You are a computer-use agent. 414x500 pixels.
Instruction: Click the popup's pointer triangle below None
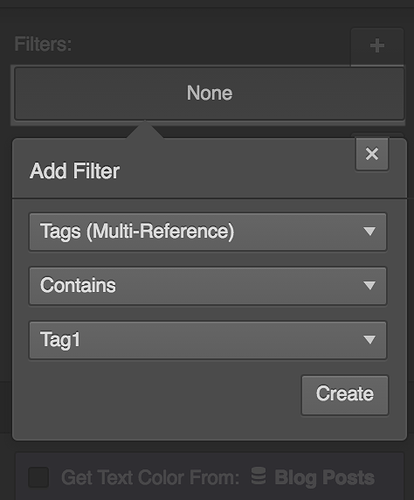click(145, 130)
